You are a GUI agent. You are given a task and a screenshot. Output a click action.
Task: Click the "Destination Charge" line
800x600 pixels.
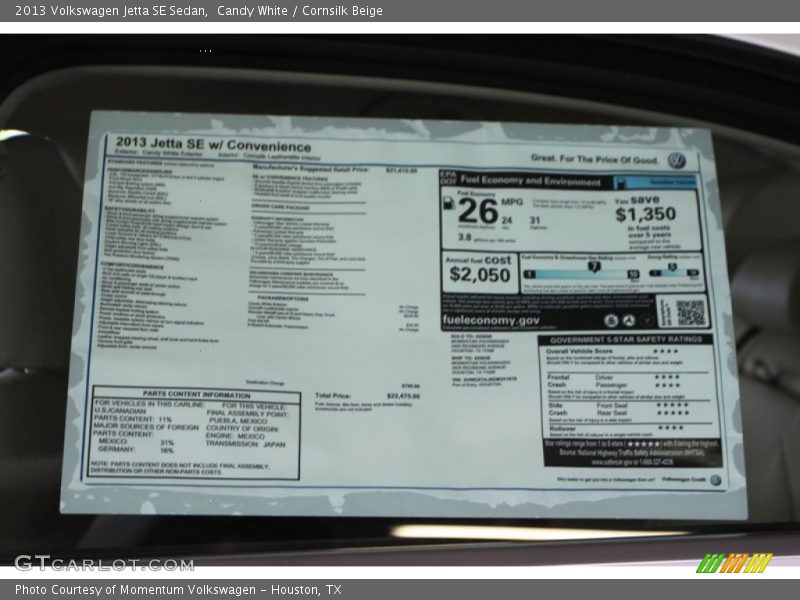[x=265, y=382]
